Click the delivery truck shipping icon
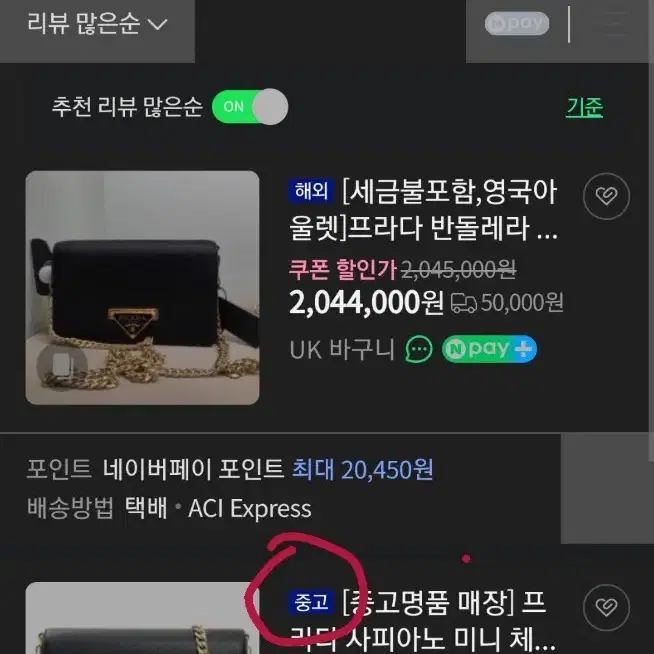This screenshot has height=654, width=654. [x=463, y=303]
